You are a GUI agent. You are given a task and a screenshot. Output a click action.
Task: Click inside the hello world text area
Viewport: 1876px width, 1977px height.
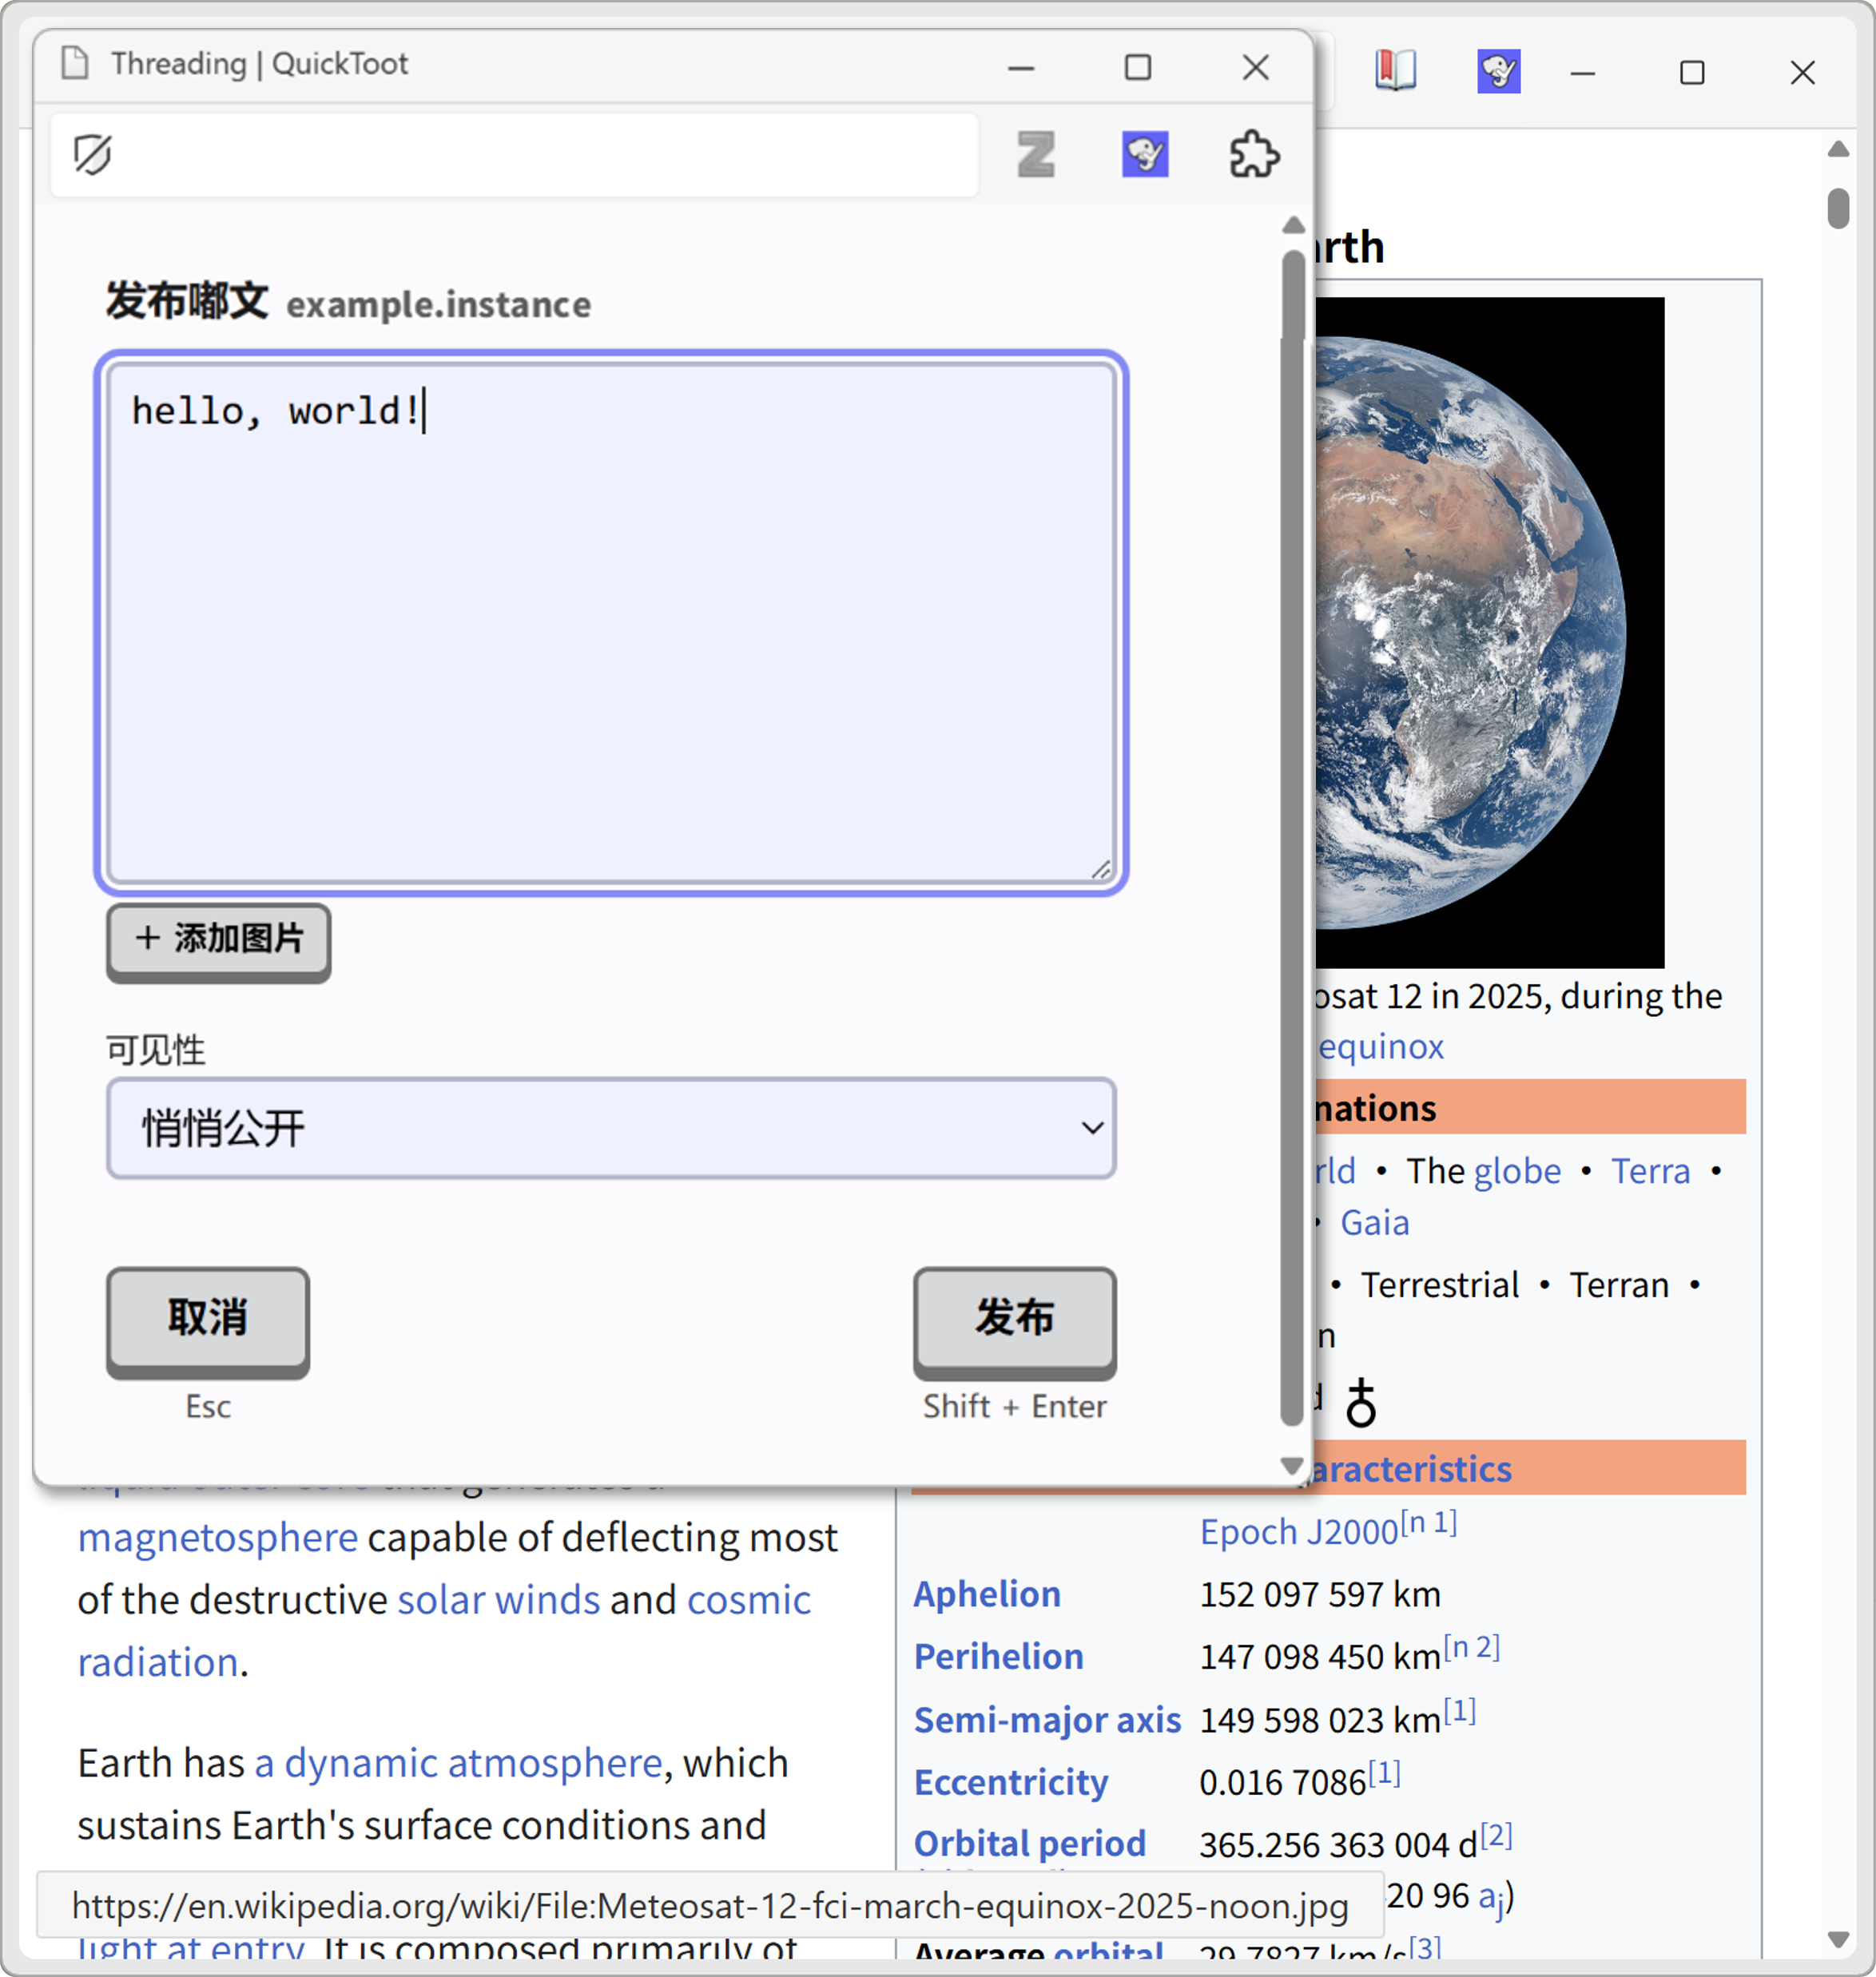point(611,620)
